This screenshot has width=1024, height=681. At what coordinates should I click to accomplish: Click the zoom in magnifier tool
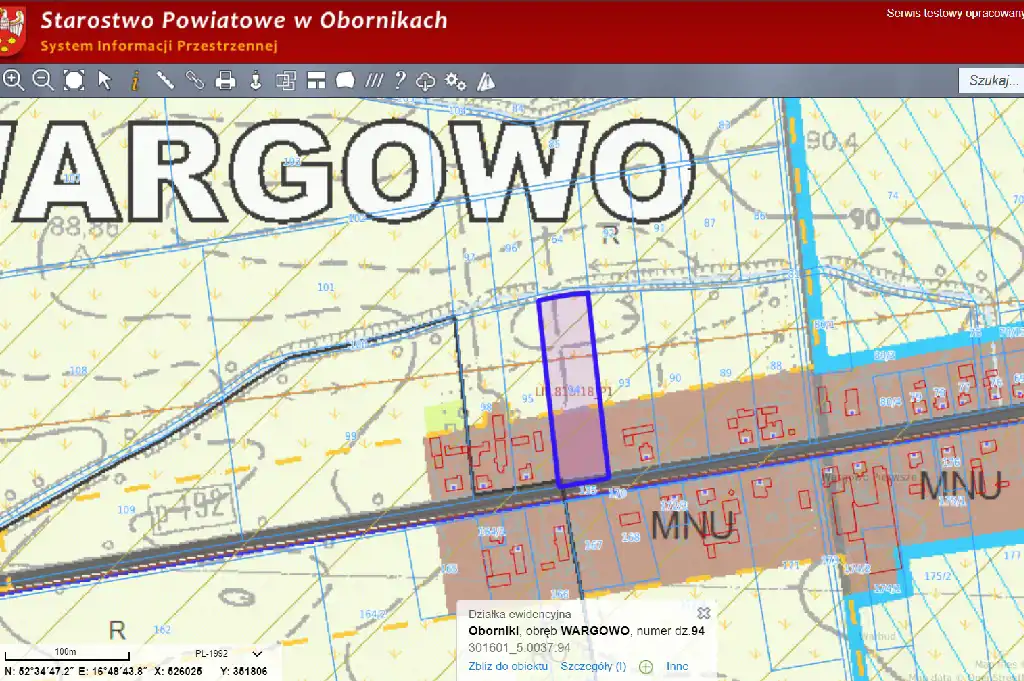13,80
